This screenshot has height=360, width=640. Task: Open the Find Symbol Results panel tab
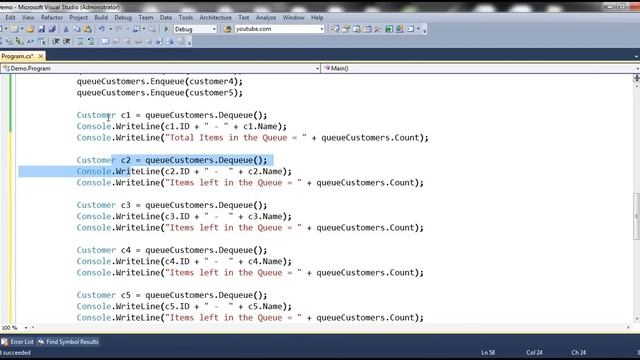pyautogui.click(x=68, y=342)
